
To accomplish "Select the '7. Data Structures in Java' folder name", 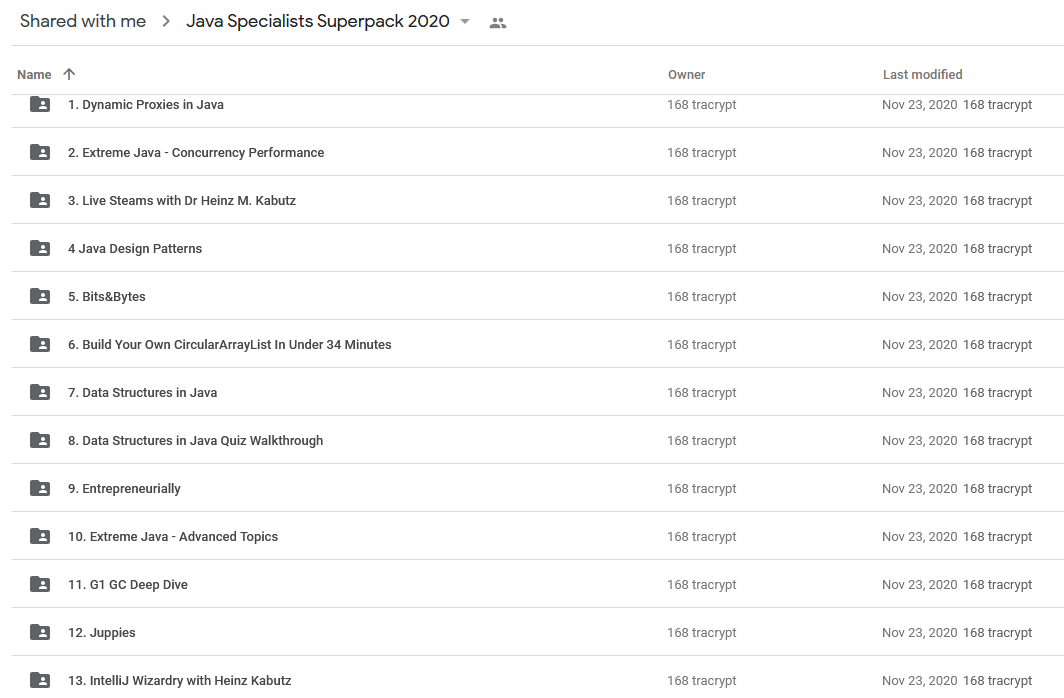I will 142,393.
